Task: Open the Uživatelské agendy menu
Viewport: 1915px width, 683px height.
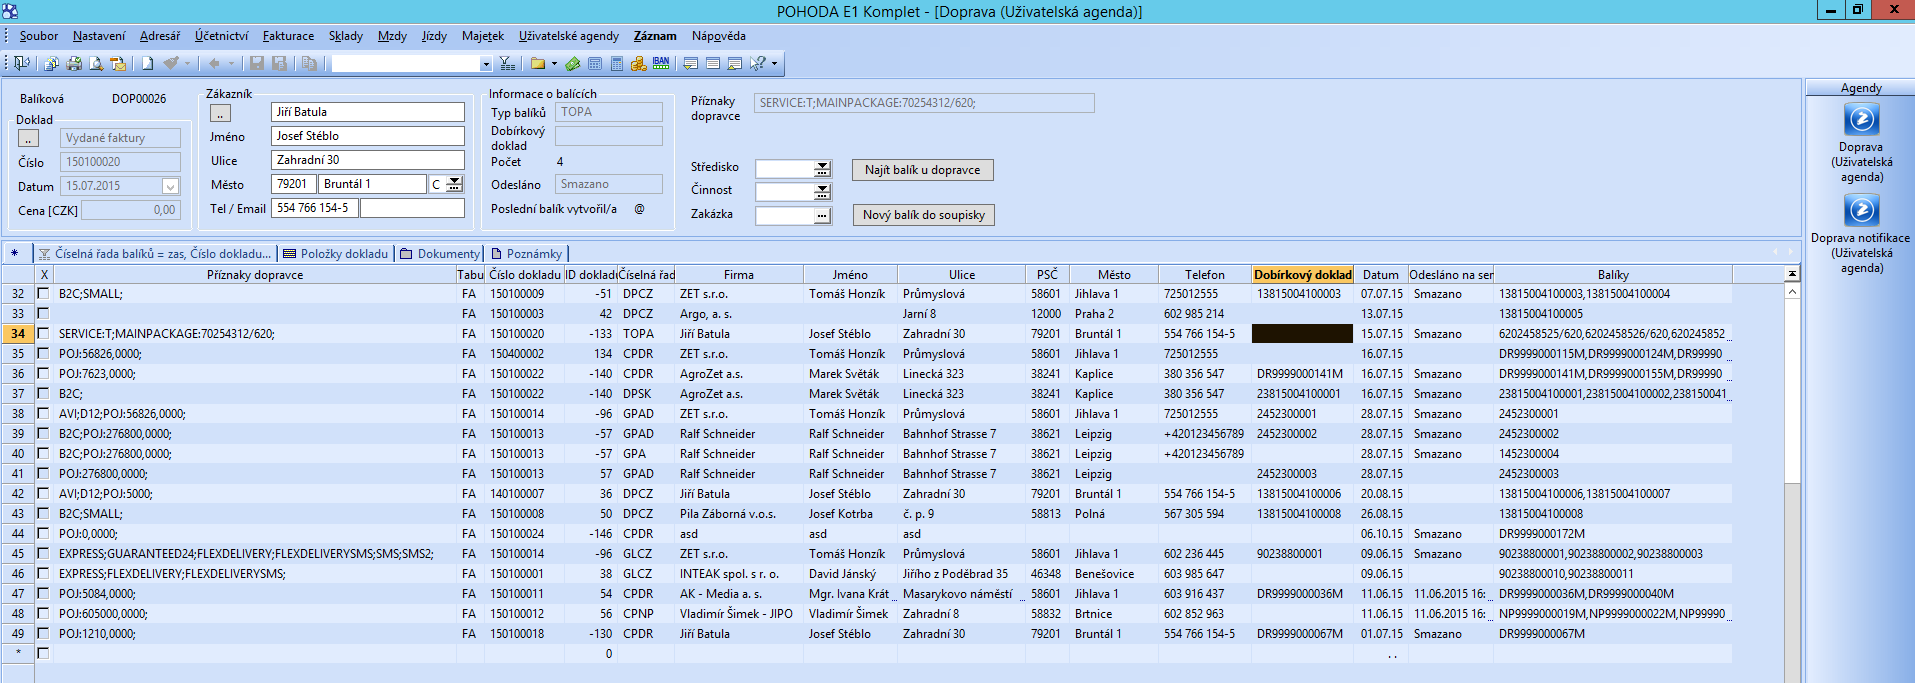Action: [x=569, y=36]
